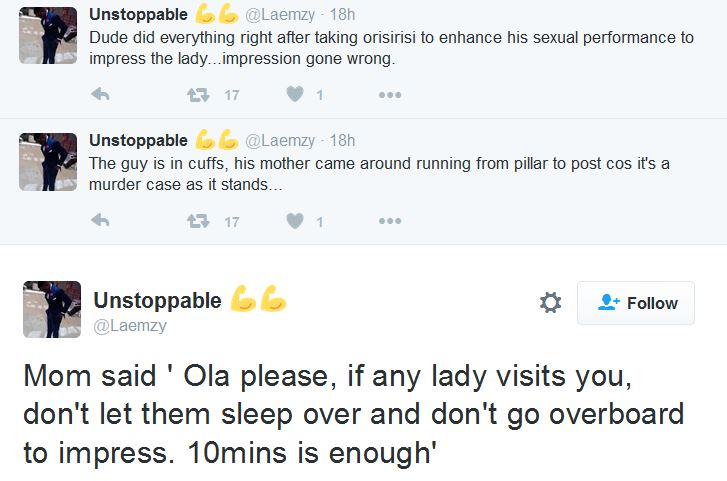Open Unstoppable name on the 'in cuffs' tweet
This screenshot has height=481, width=727.
point(138,140)
